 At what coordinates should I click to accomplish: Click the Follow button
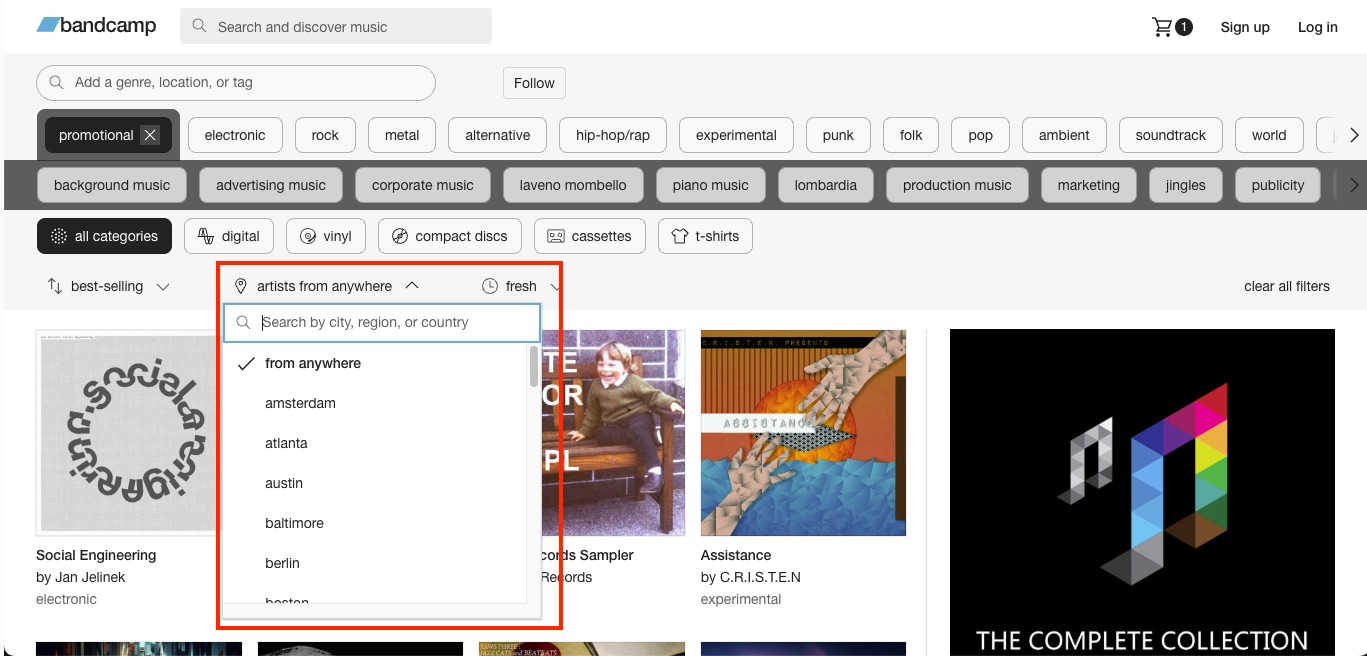tap(533, 83)
